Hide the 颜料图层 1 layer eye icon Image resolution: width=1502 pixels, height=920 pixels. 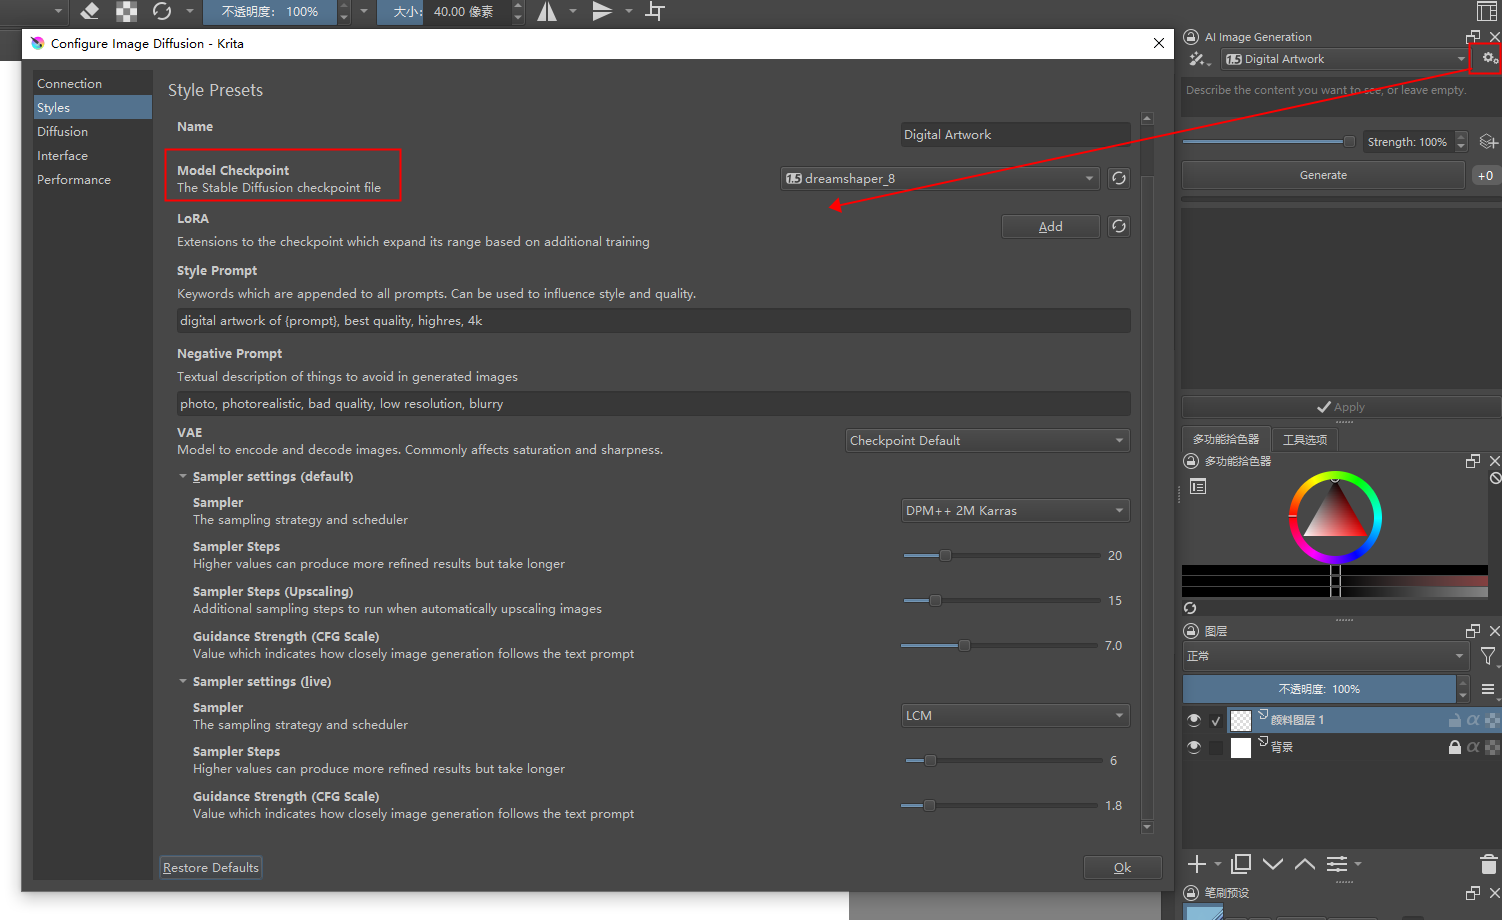click(x=1194, y=720)
